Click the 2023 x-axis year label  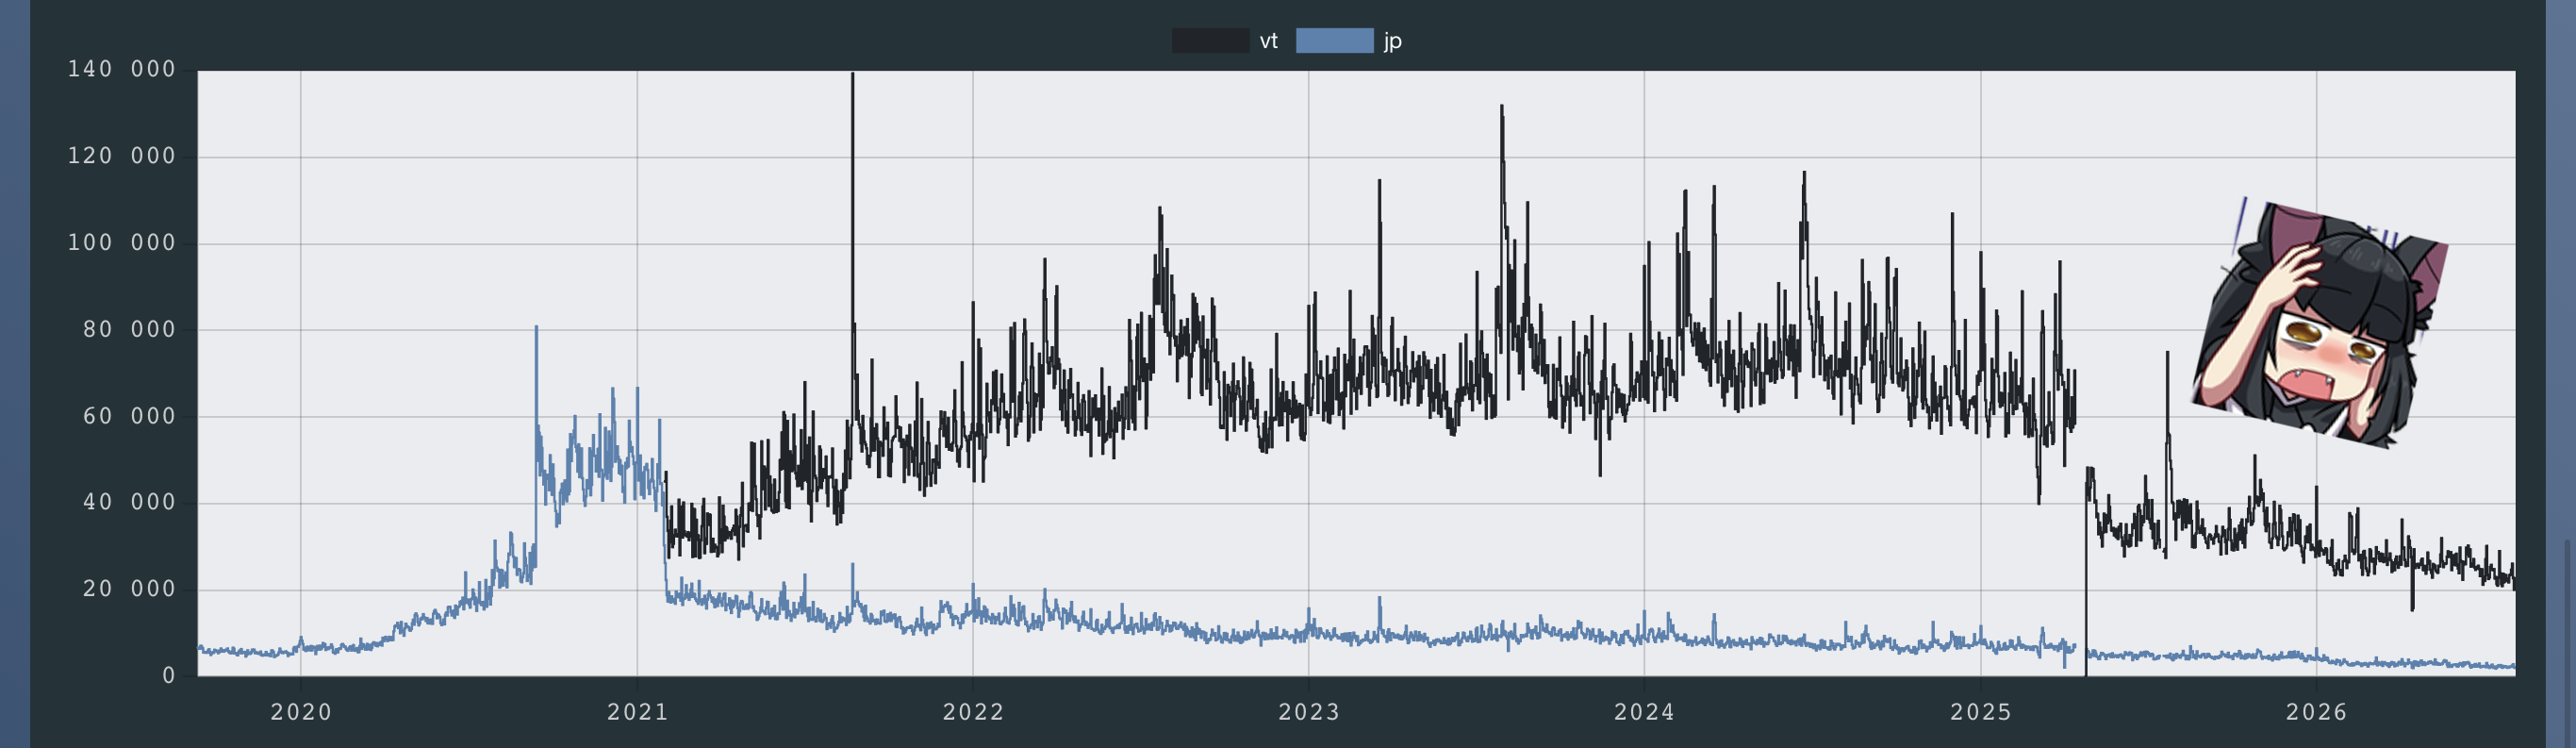pyautogui.click(x=1309, y=712)
